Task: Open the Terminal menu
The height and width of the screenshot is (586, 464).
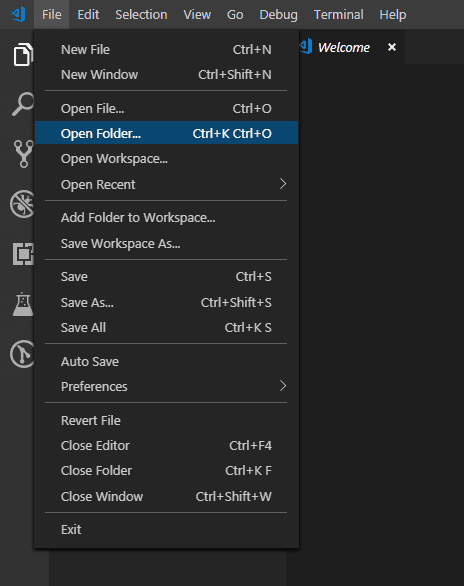Action: [x=338, y=15]
